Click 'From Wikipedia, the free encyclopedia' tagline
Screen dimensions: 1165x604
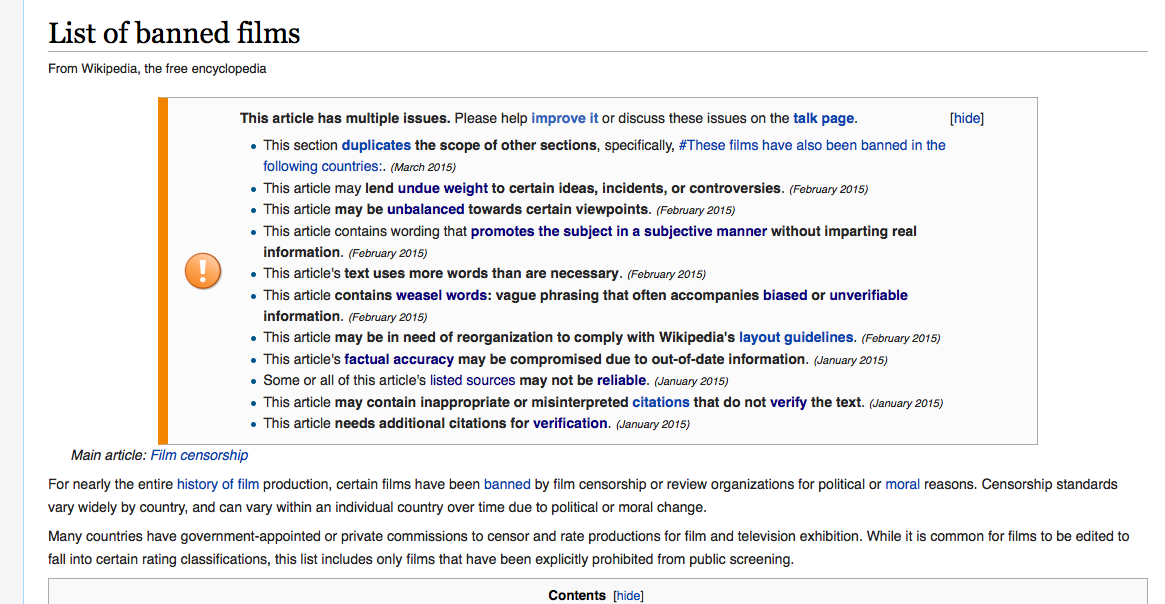[157, 68]
